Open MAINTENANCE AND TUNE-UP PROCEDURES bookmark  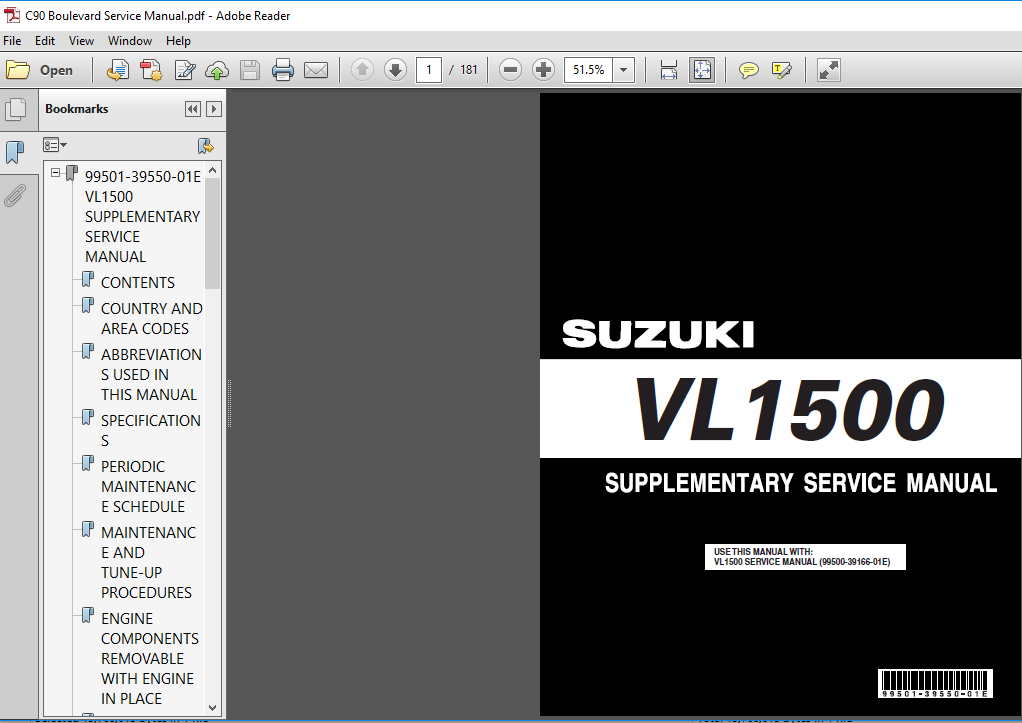click(148, 562)
